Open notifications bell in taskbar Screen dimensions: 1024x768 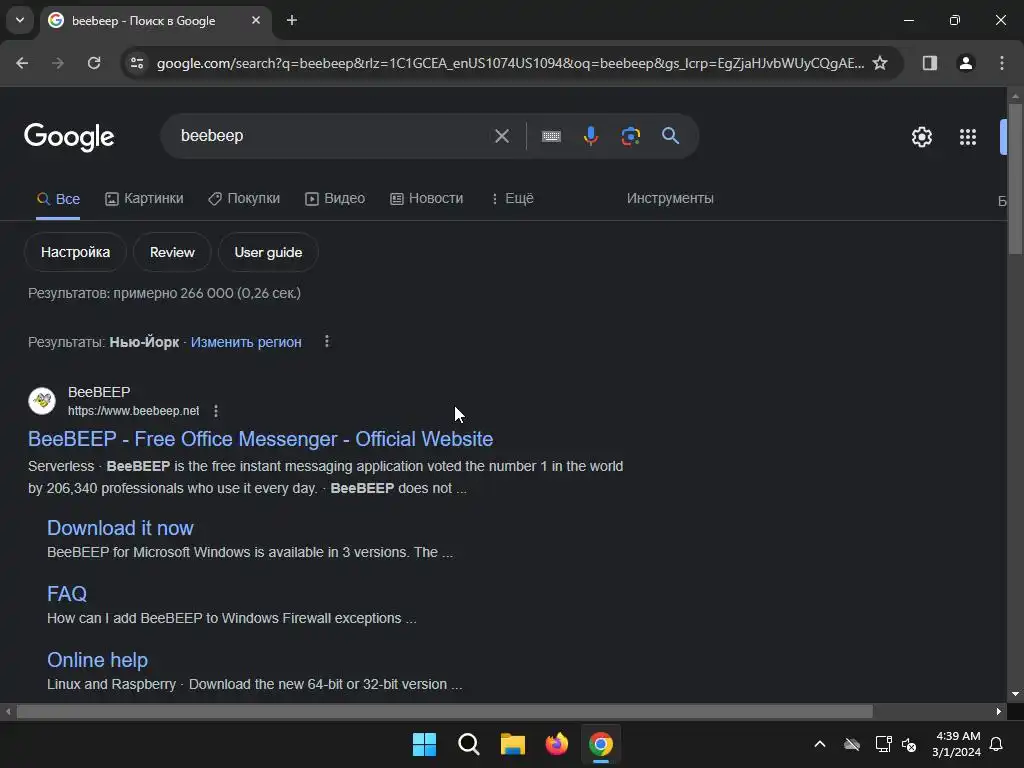tap(996, 744)
